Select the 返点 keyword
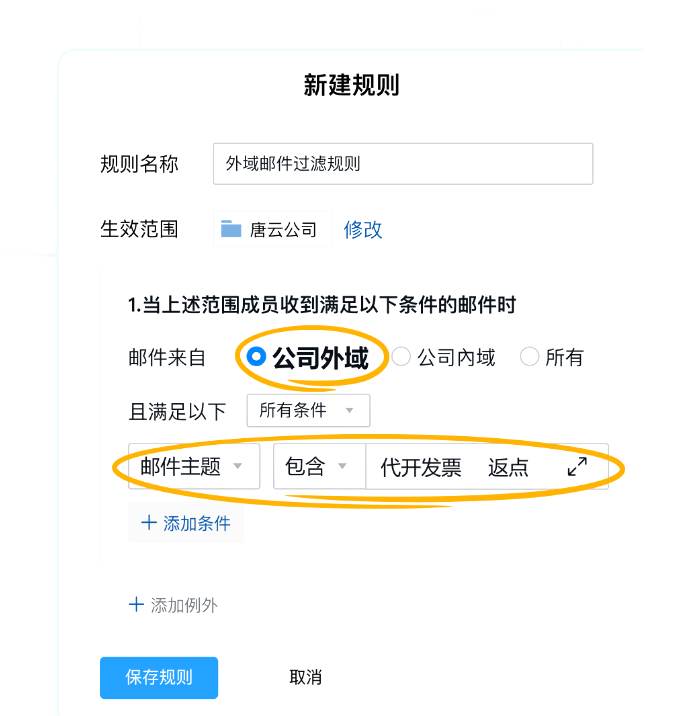The image size is (677, 716). pyautogui.click(x=508, y=467)
